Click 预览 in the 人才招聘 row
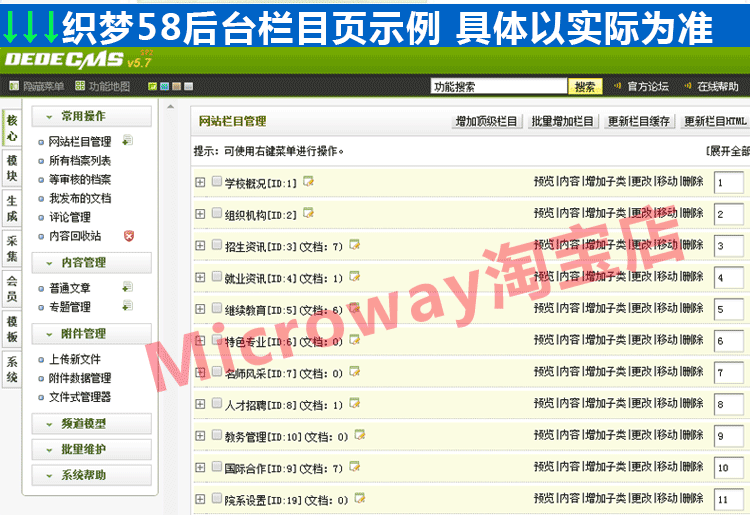The width and height of the screenshot is (750, 516). (x=544, y=403)
